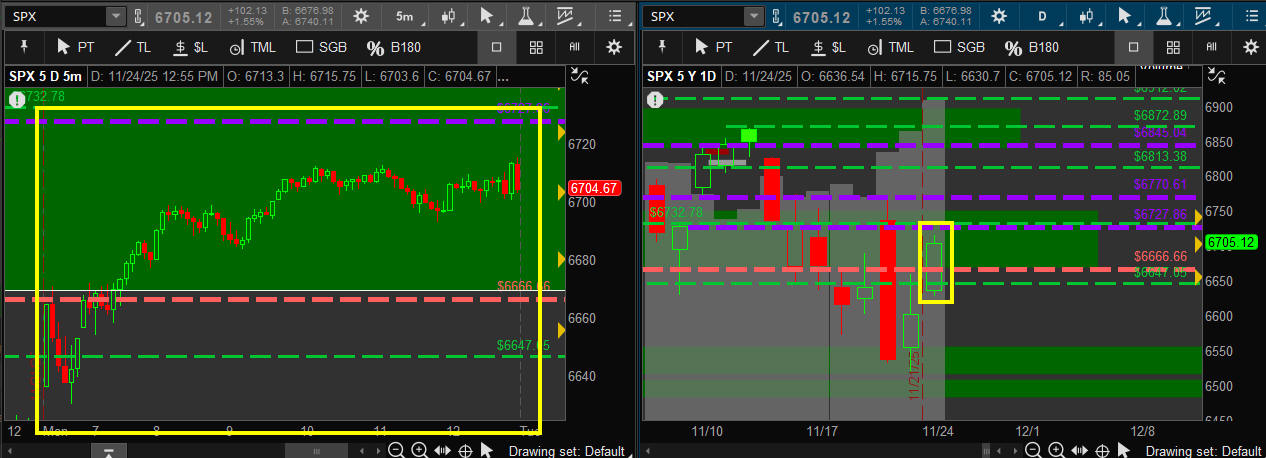The width and height of the screenshot is (1266, 458).
Task: Click the pan arrows icon under right chart
Action: coord(1079,450)
